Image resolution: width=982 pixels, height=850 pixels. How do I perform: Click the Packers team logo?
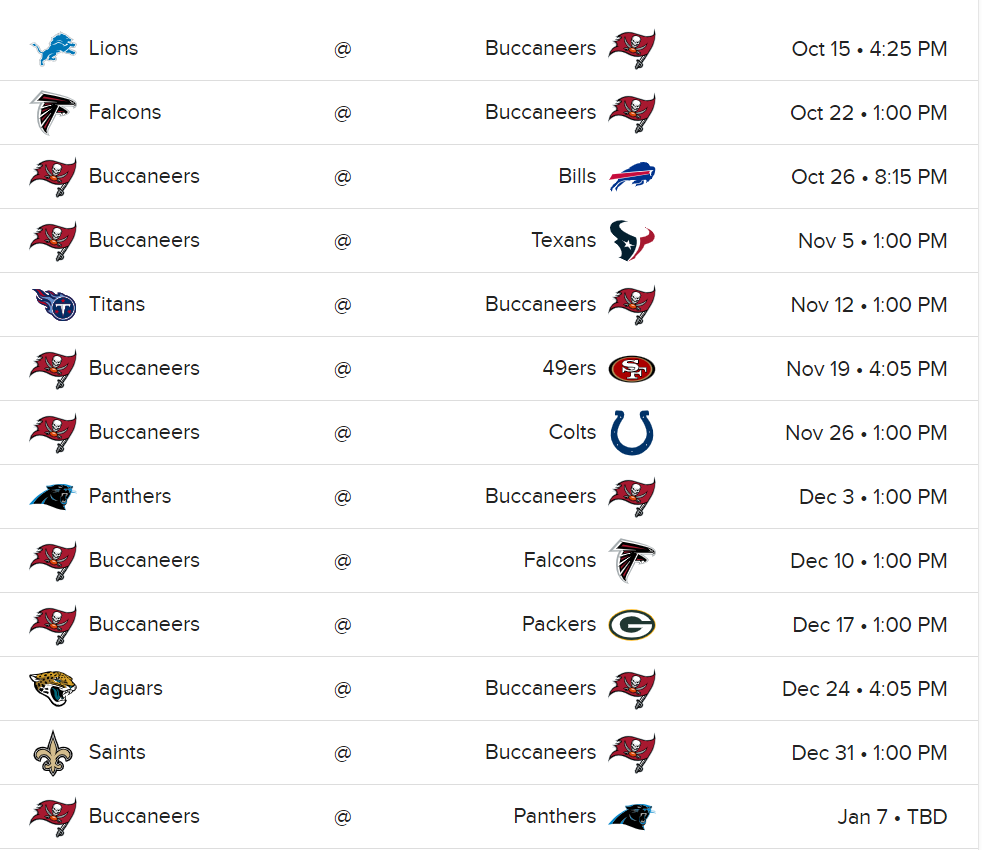click(x=632, y=625)
